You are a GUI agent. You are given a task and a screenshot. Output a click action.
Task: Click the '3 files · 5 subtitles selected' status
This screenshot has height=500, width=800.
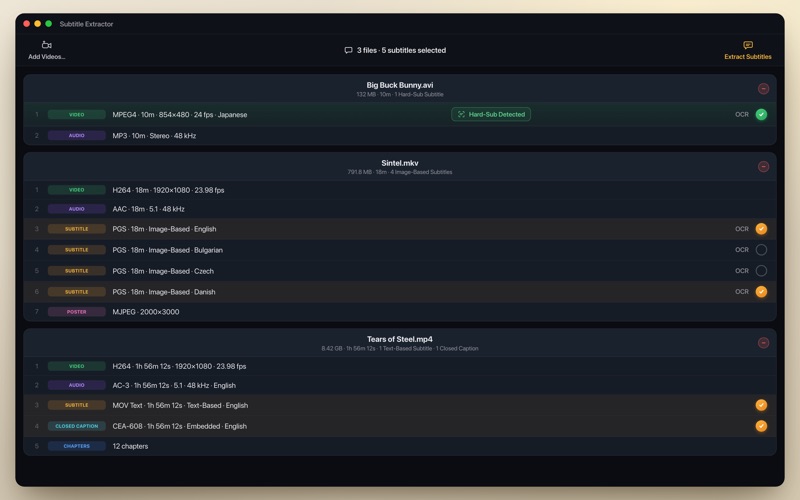(401, 50)
